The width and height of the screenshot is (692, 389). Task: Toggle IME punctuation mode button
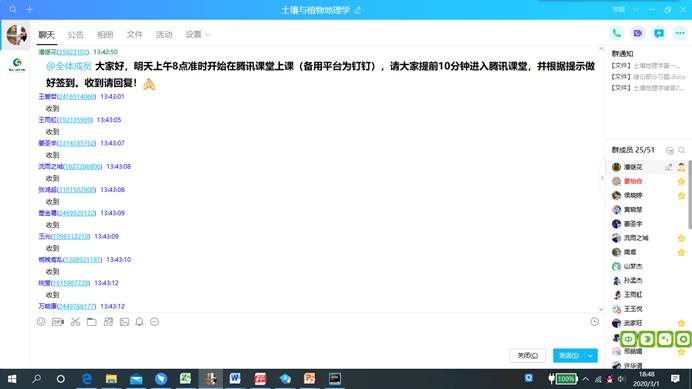tap(665, 339)
